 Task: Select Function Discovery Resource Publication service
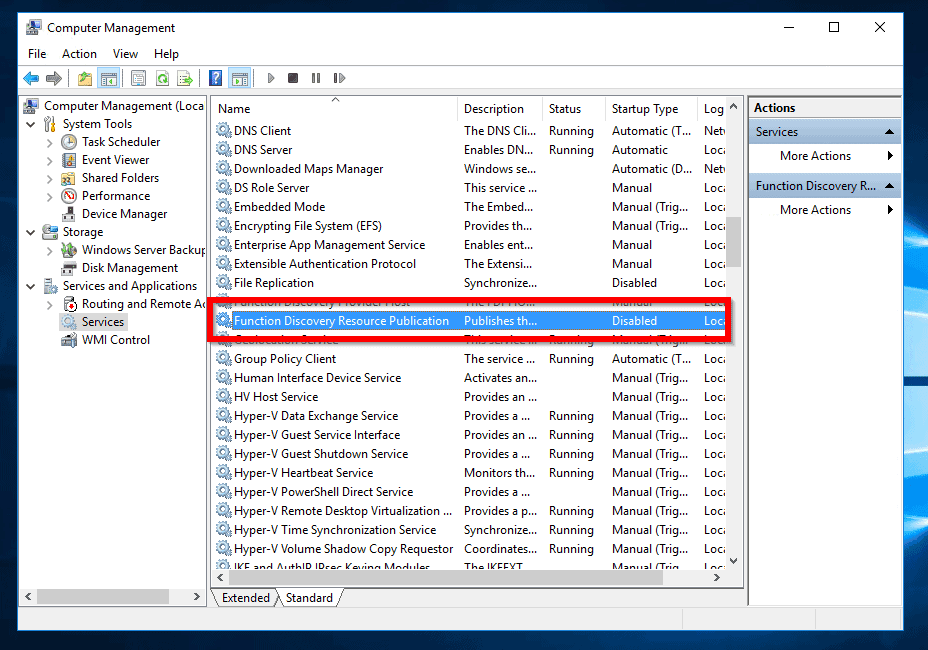tap(470, 321)
